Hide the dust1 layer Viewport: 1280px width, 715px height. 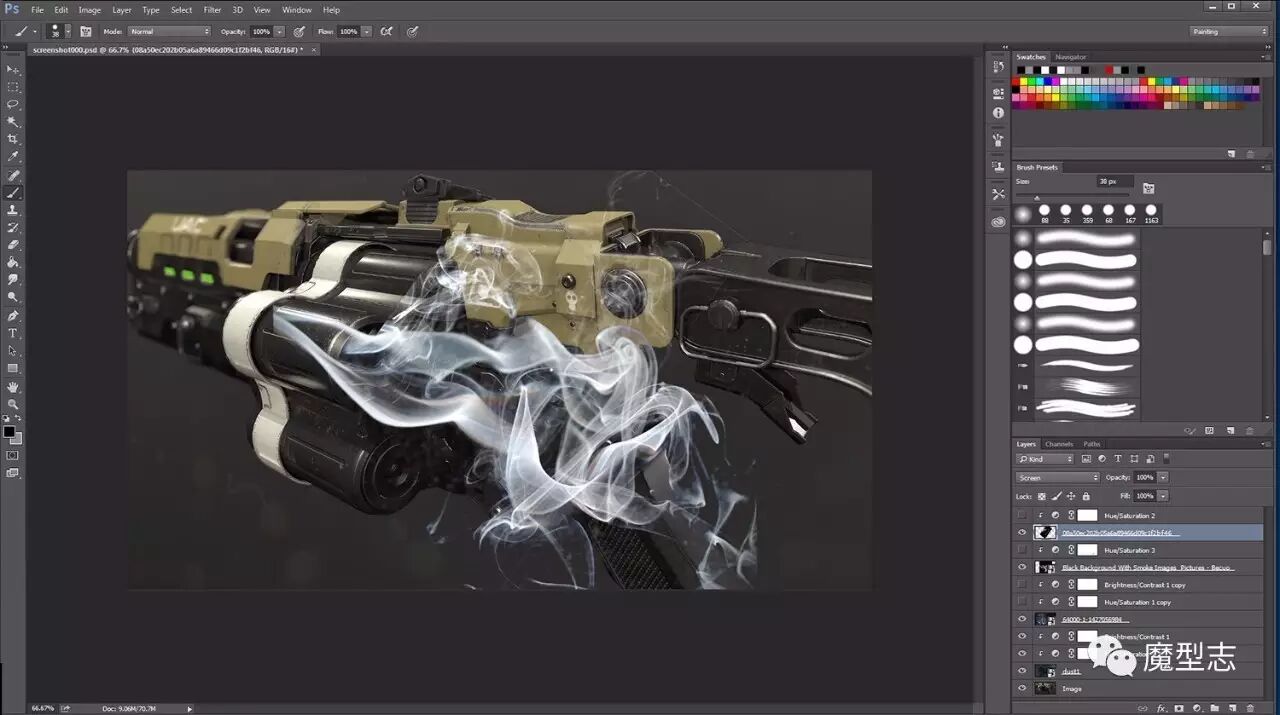[x=1022, y=671]
